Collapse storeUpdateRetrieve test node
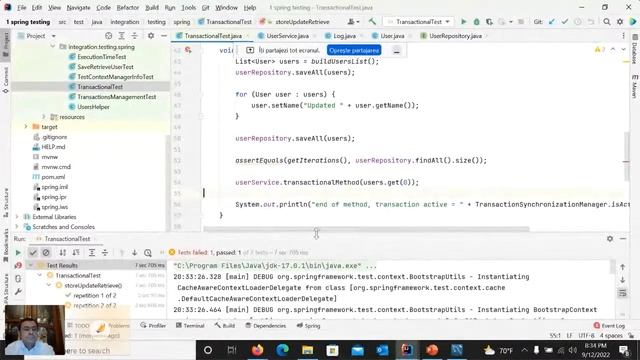This screenshot has width=640, height=360. coord(49,285)
